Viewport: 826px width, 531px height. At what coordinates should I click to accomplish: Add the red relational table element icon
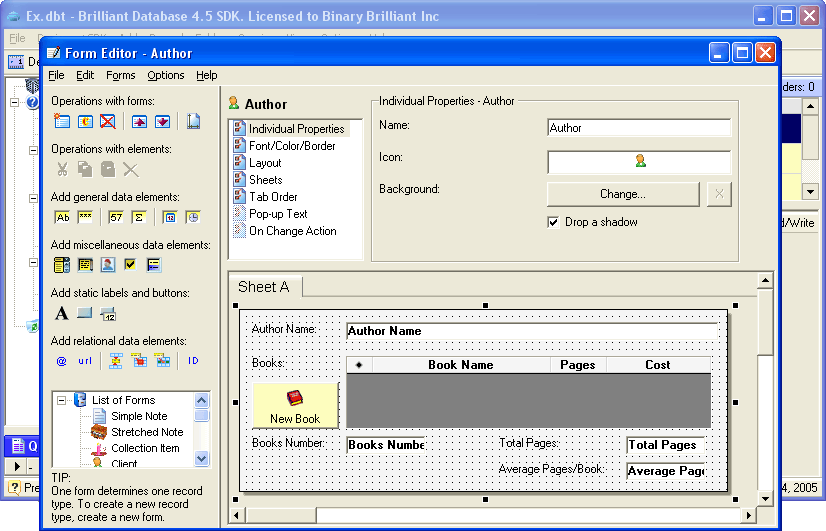point(139,361)
